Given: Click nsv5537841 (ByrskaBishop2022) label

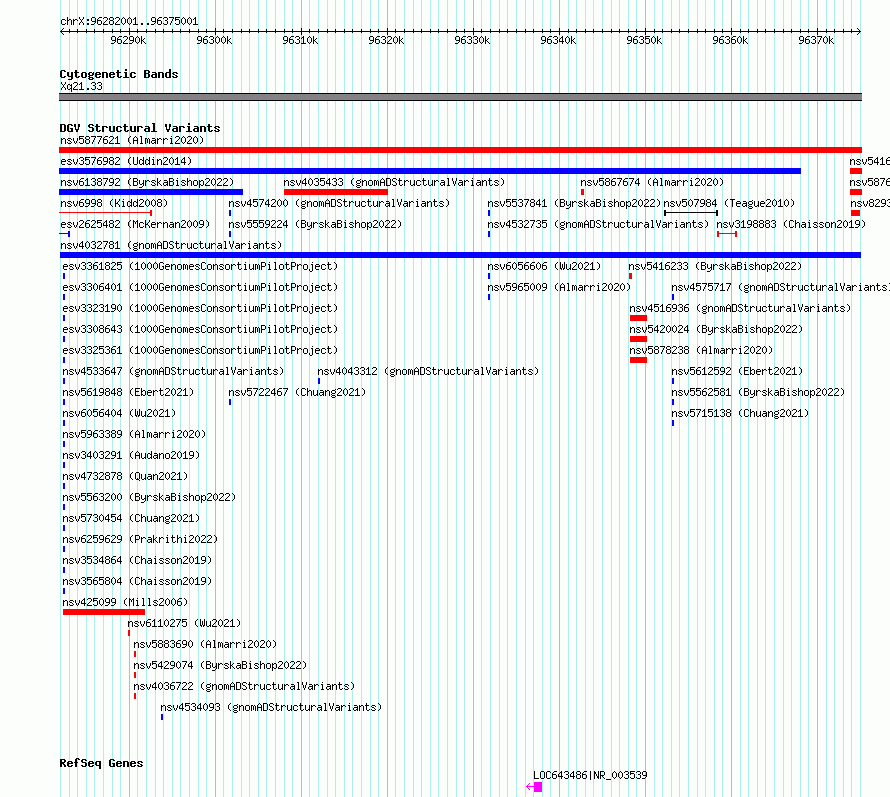Looking at the screenshot, I should [x=574, y=203].
